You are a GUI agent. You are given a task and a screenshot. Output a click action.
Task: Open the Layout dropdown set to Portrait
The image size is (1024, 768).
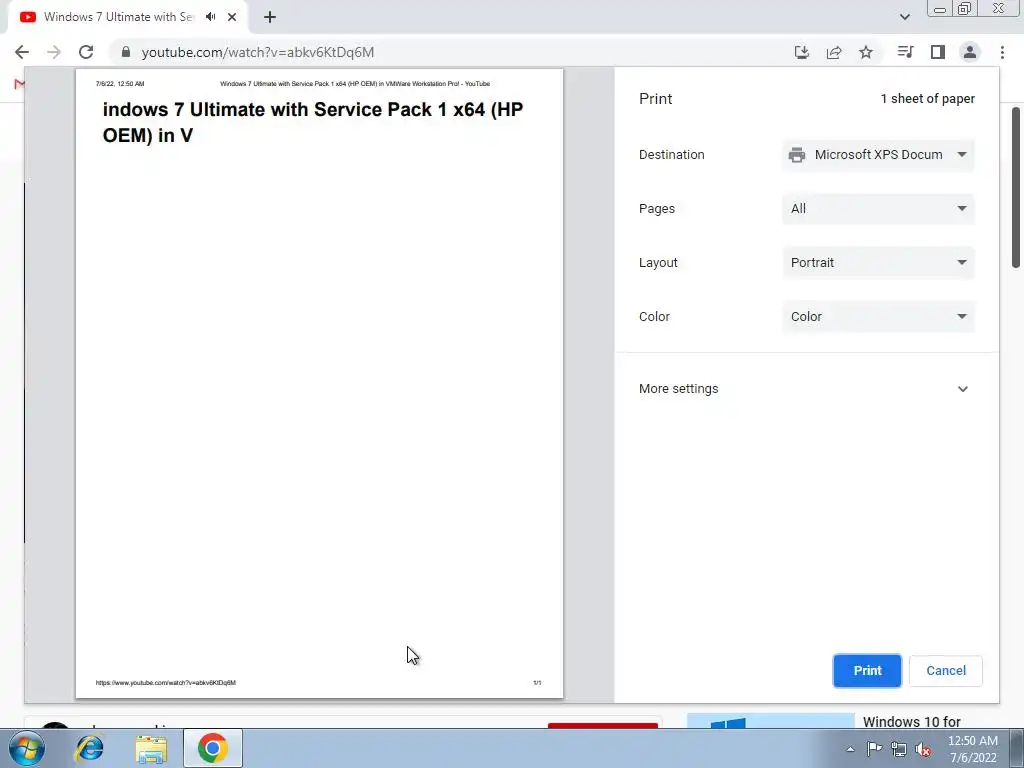[x=878, y=263]
